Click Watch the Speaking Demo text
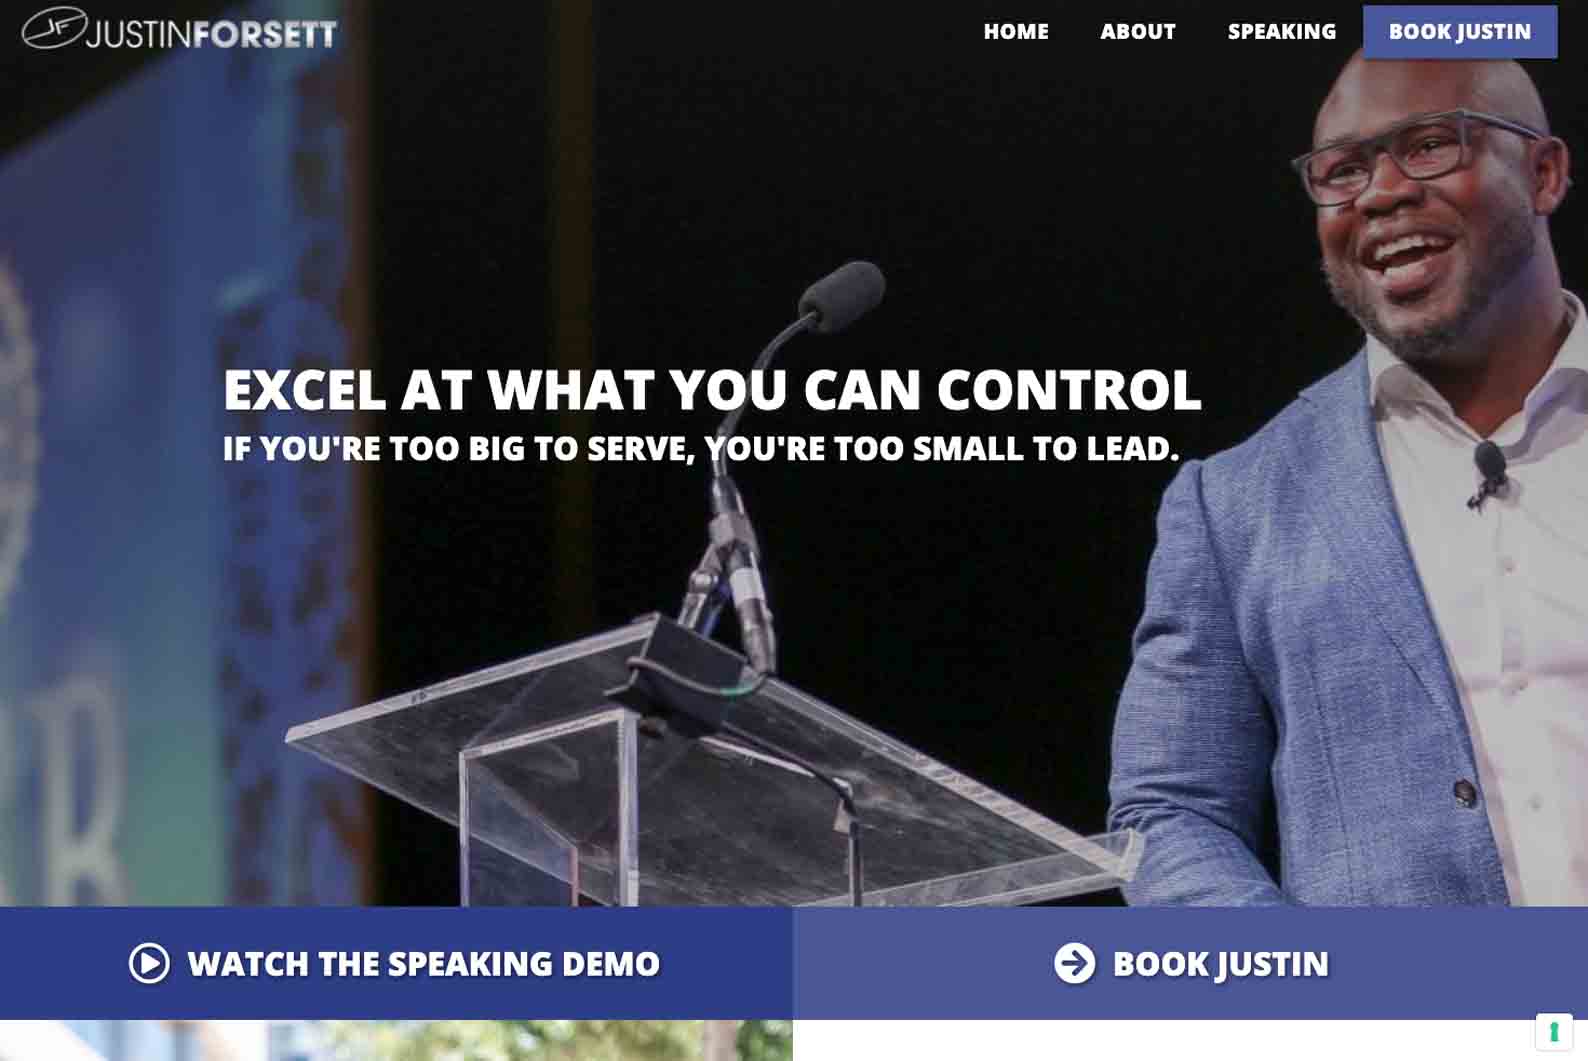Screen dimensions: 1588x1061 click(424, 963)
